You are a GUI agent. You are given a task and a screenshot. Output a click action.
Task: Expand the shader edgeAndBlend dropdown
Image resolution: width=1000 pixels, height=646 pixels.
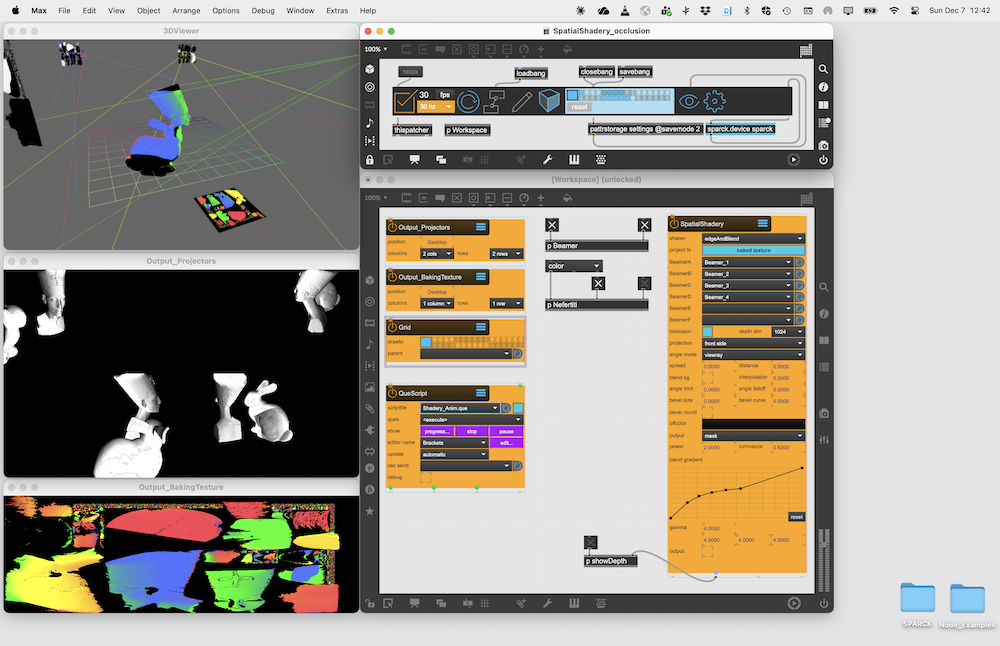point(753,239)
